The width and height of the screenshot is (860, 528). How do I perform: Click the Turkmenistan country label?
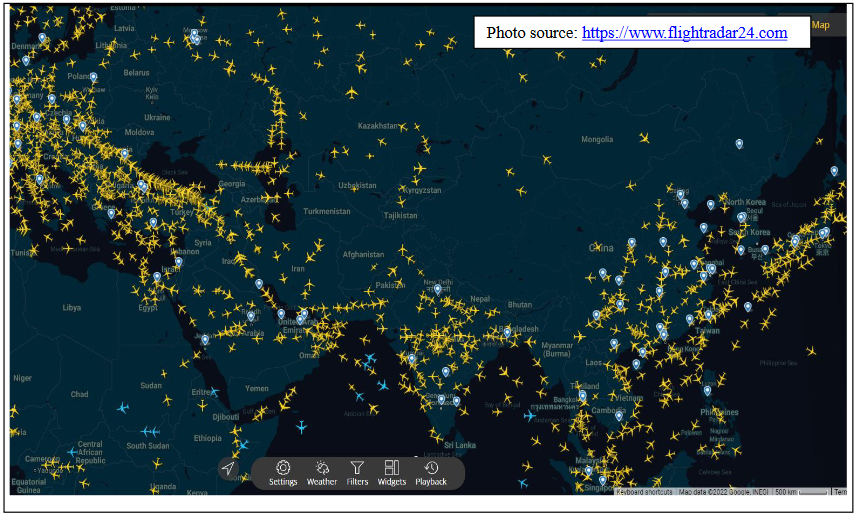[x=327, y=211]
